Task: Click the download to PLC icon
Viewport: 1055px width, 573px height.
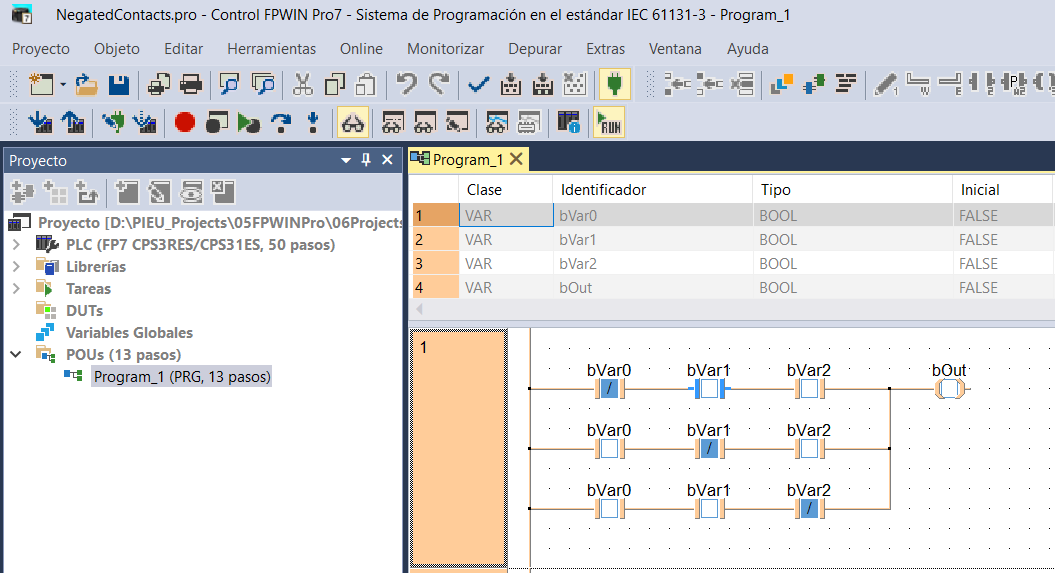Action: point(40,123)
